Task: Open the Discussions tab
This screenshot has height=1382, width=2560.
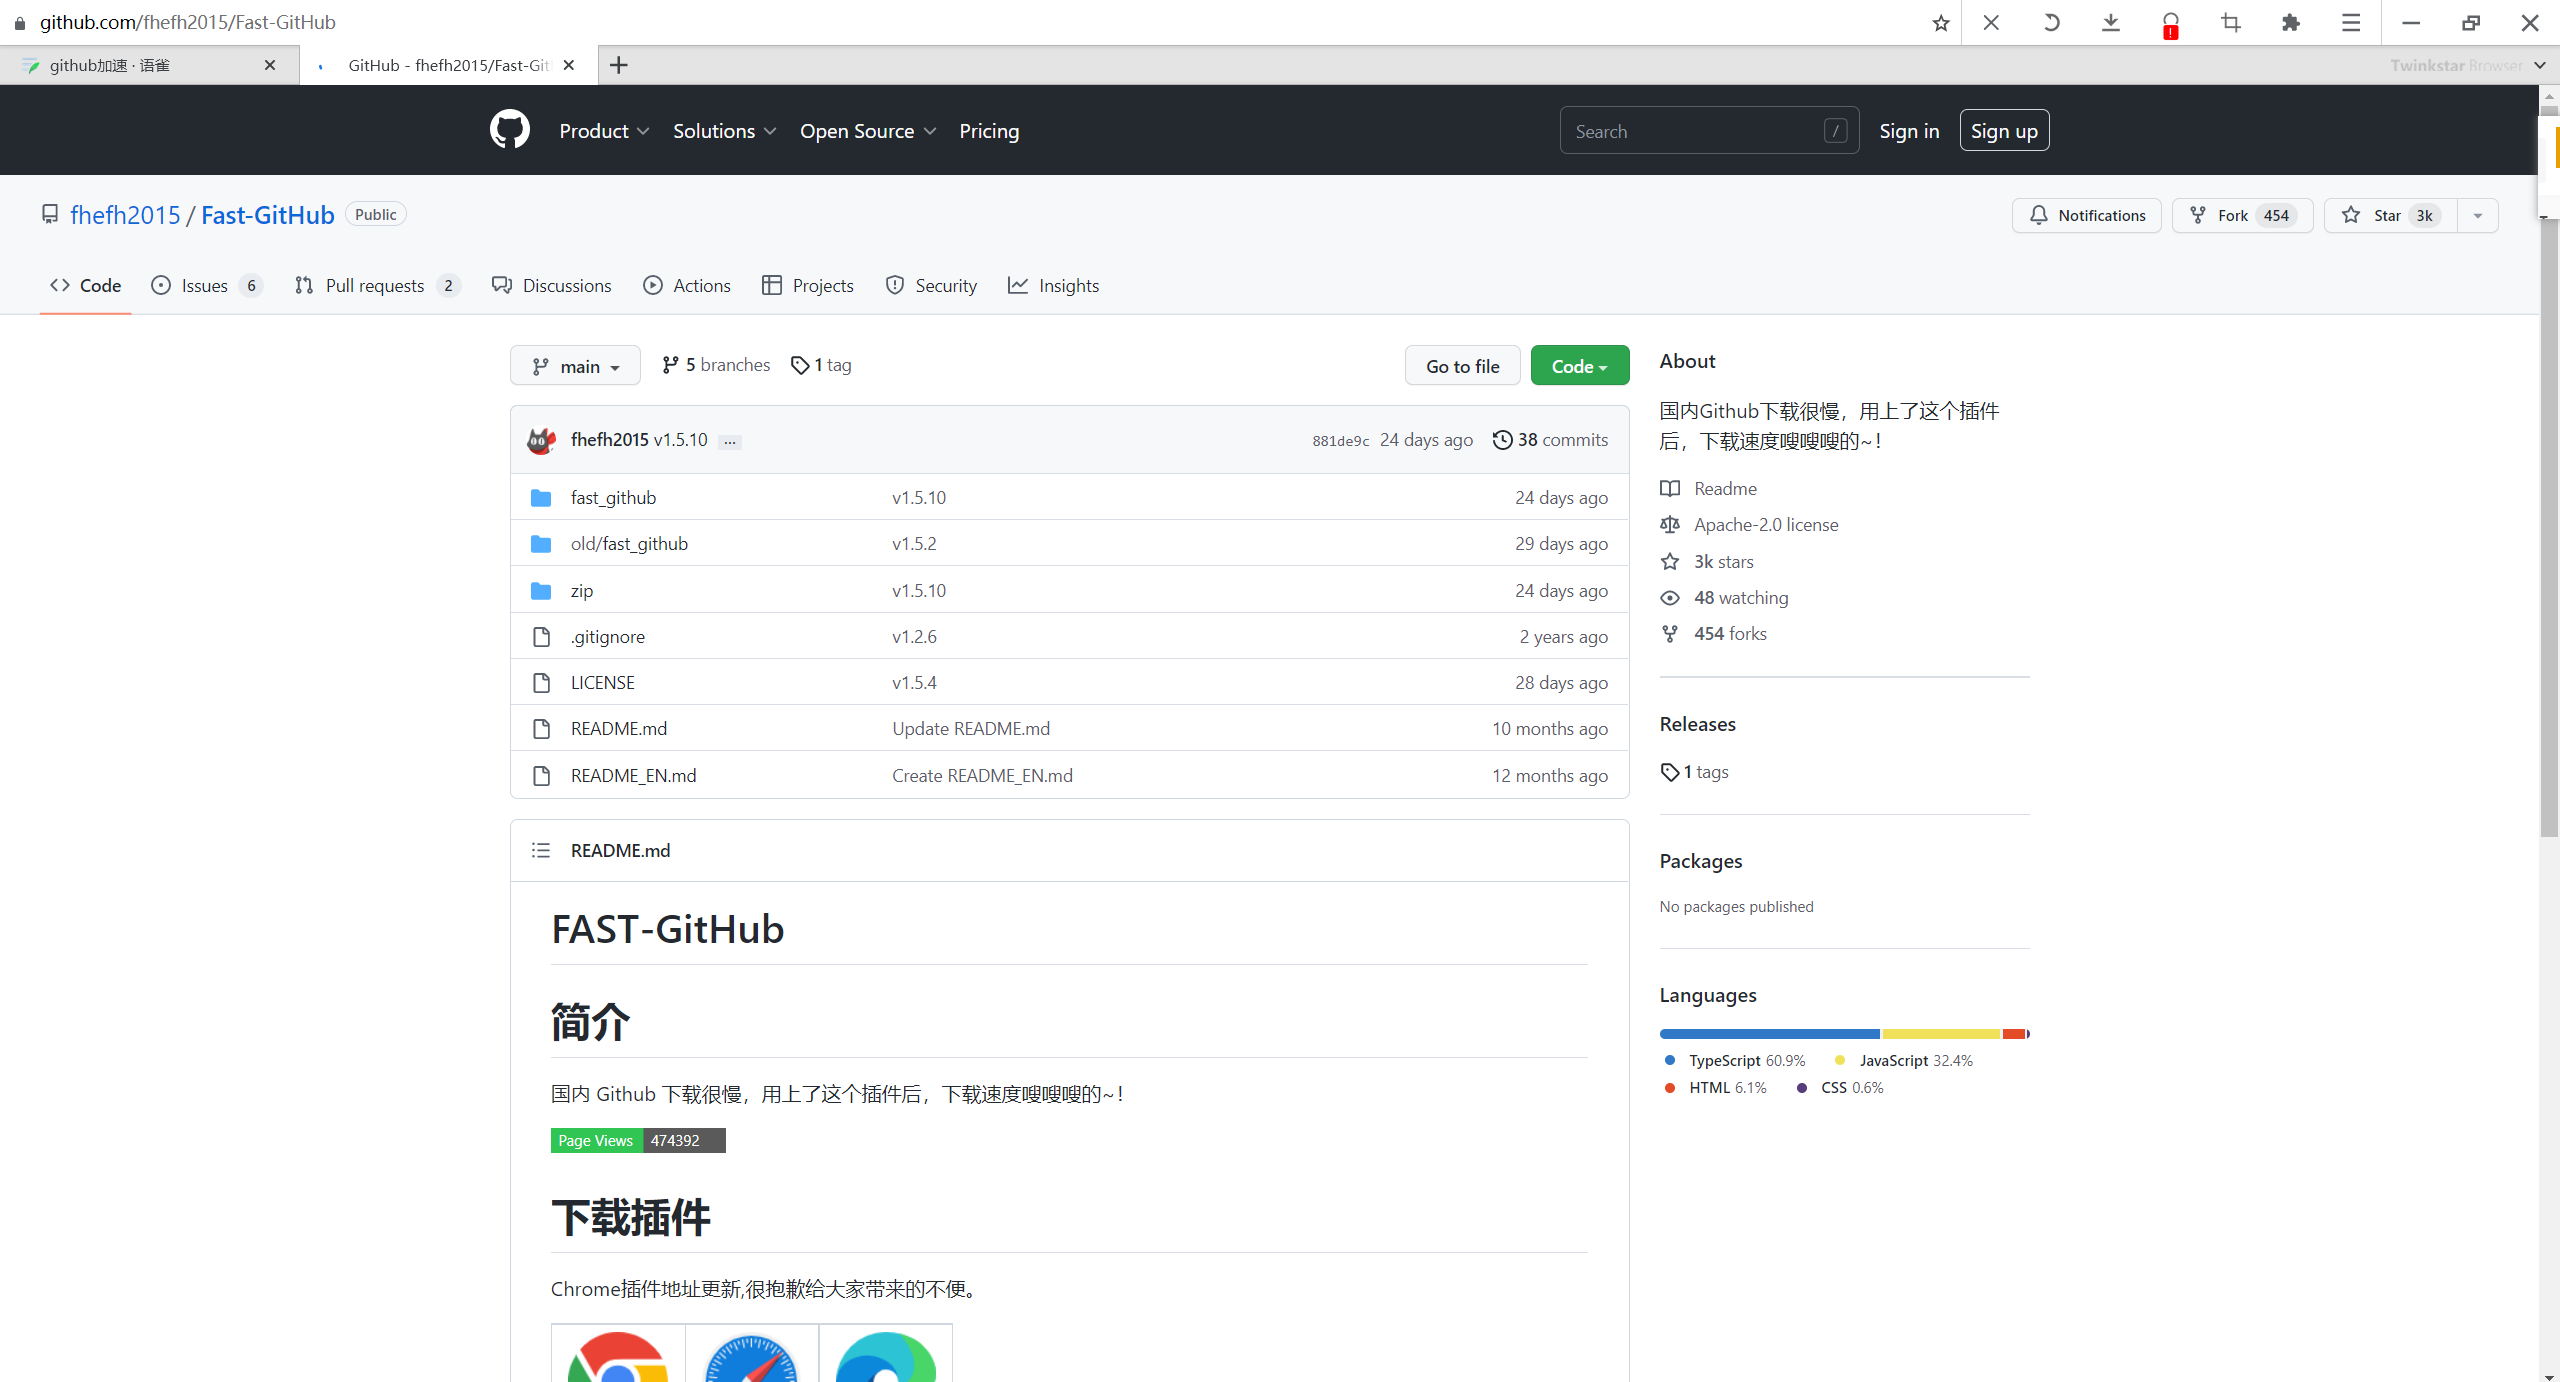Action: pos(551,286)
